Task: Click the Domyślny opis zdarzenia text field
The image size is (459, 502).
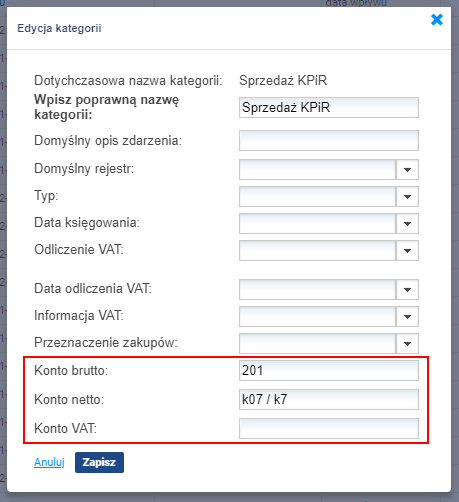Action: coord(329,140)
